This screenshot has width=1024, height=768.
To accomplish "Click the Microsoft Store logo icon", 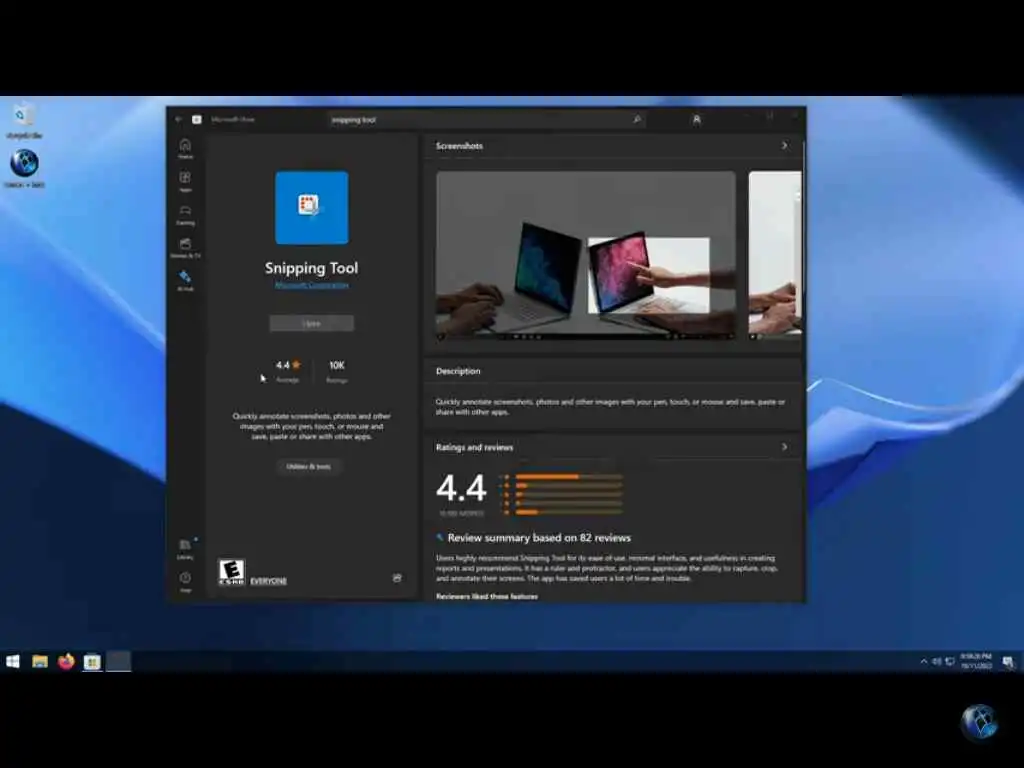I will (x=197, y=120).
